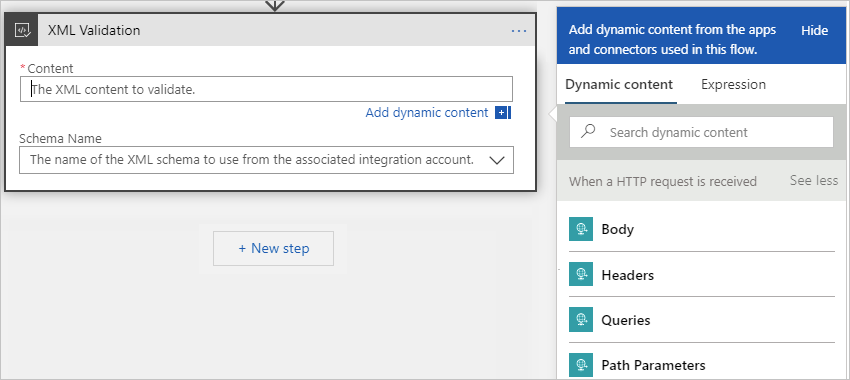Open the XML Validation ellipsis menu
The image size is (850, 380).
coord(519,31)
